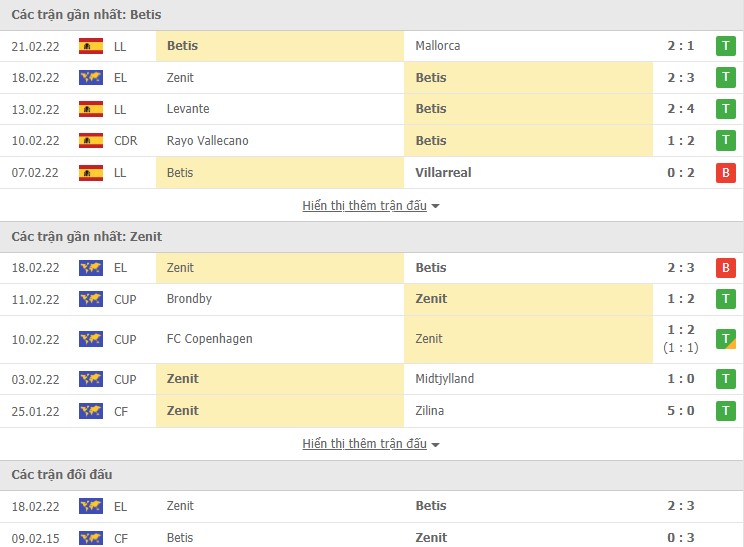Click green T result badge for Betis-Mallorca
This screenshot has width=744, height=547.
click(725, 46)
